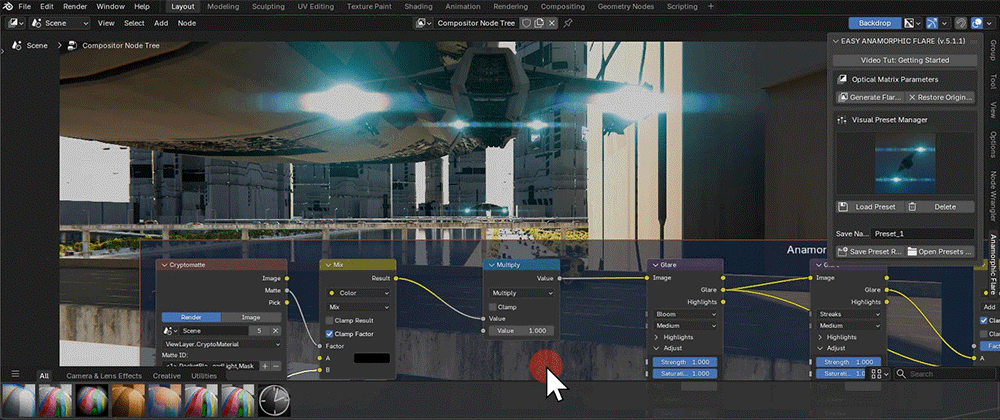Viewport: 1000px width, 420px height.
Task: Enable Clamp Result checkbox in Mix node
Action: point(330,321)
